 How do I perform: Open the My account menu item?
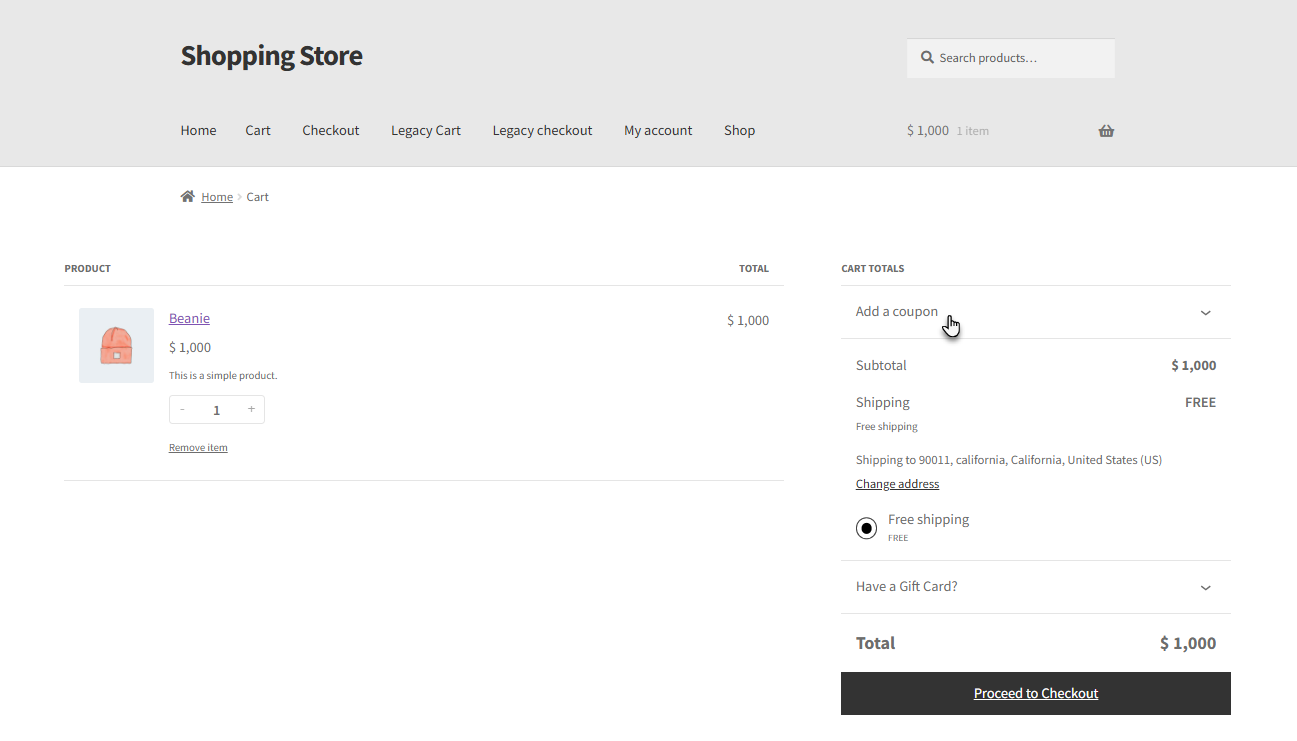(x=658, y=130)
